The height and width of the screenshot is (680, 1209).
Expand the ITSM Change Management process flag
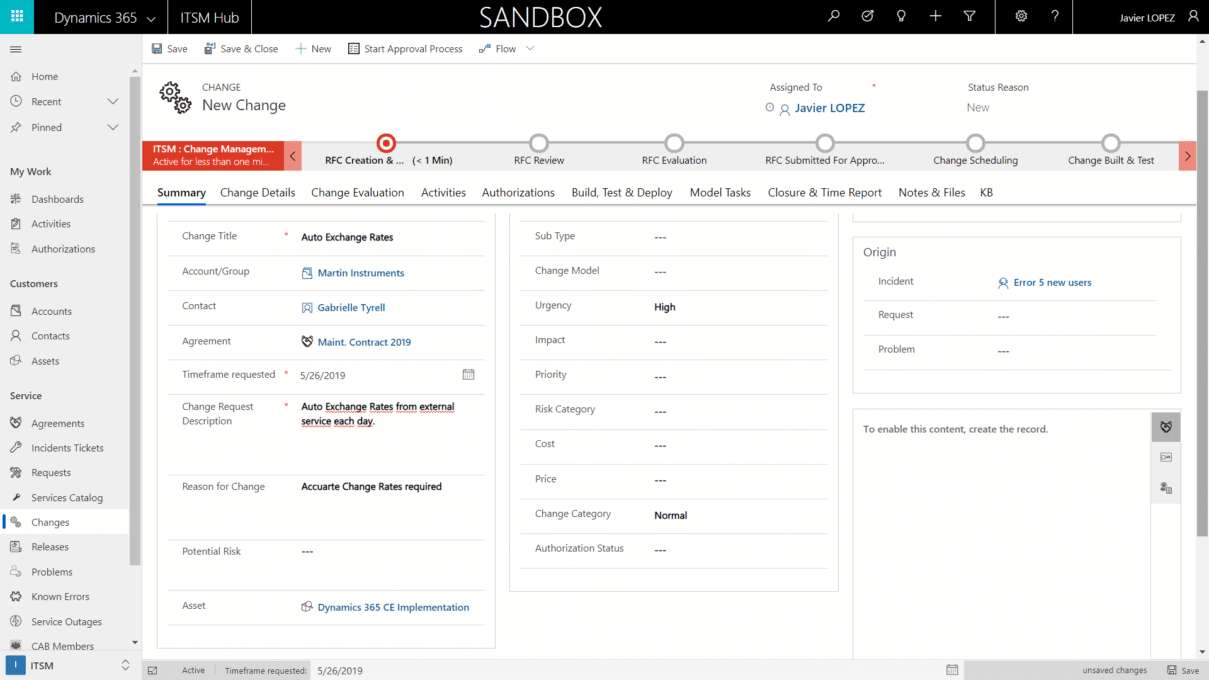click(212, 155)
